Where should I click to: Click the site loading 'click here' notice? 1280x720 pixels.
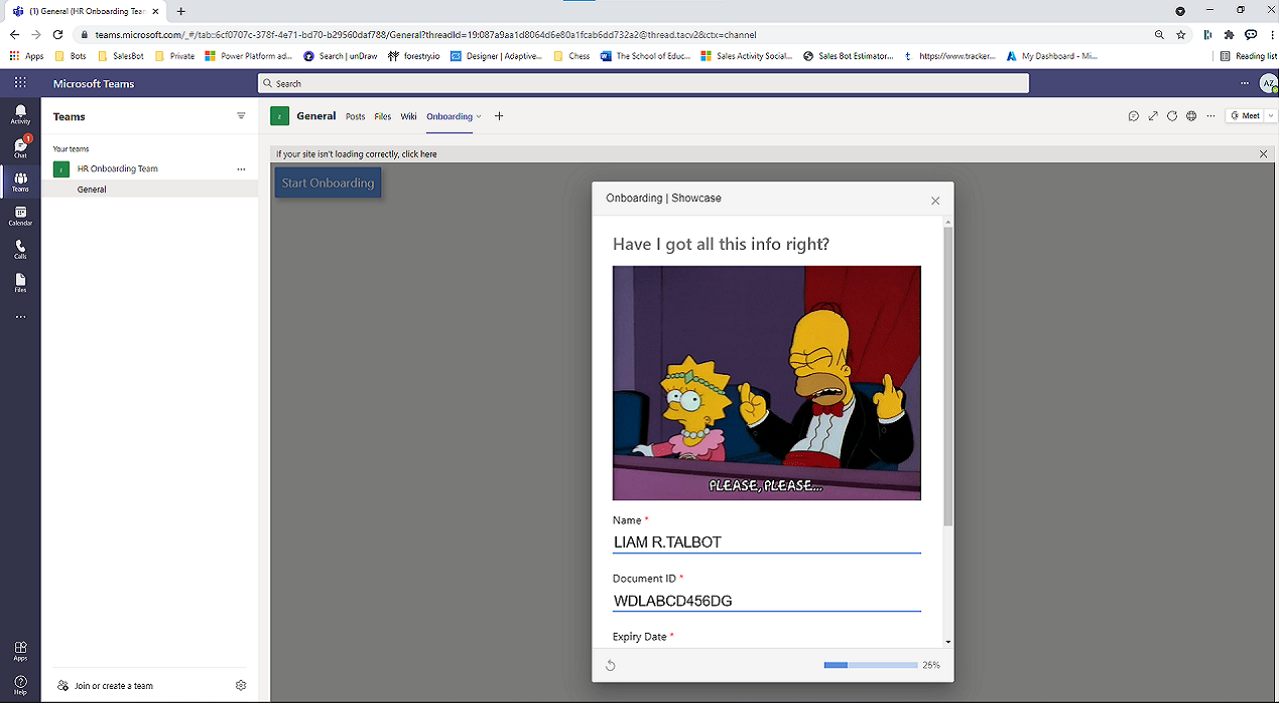click(419, 154)
